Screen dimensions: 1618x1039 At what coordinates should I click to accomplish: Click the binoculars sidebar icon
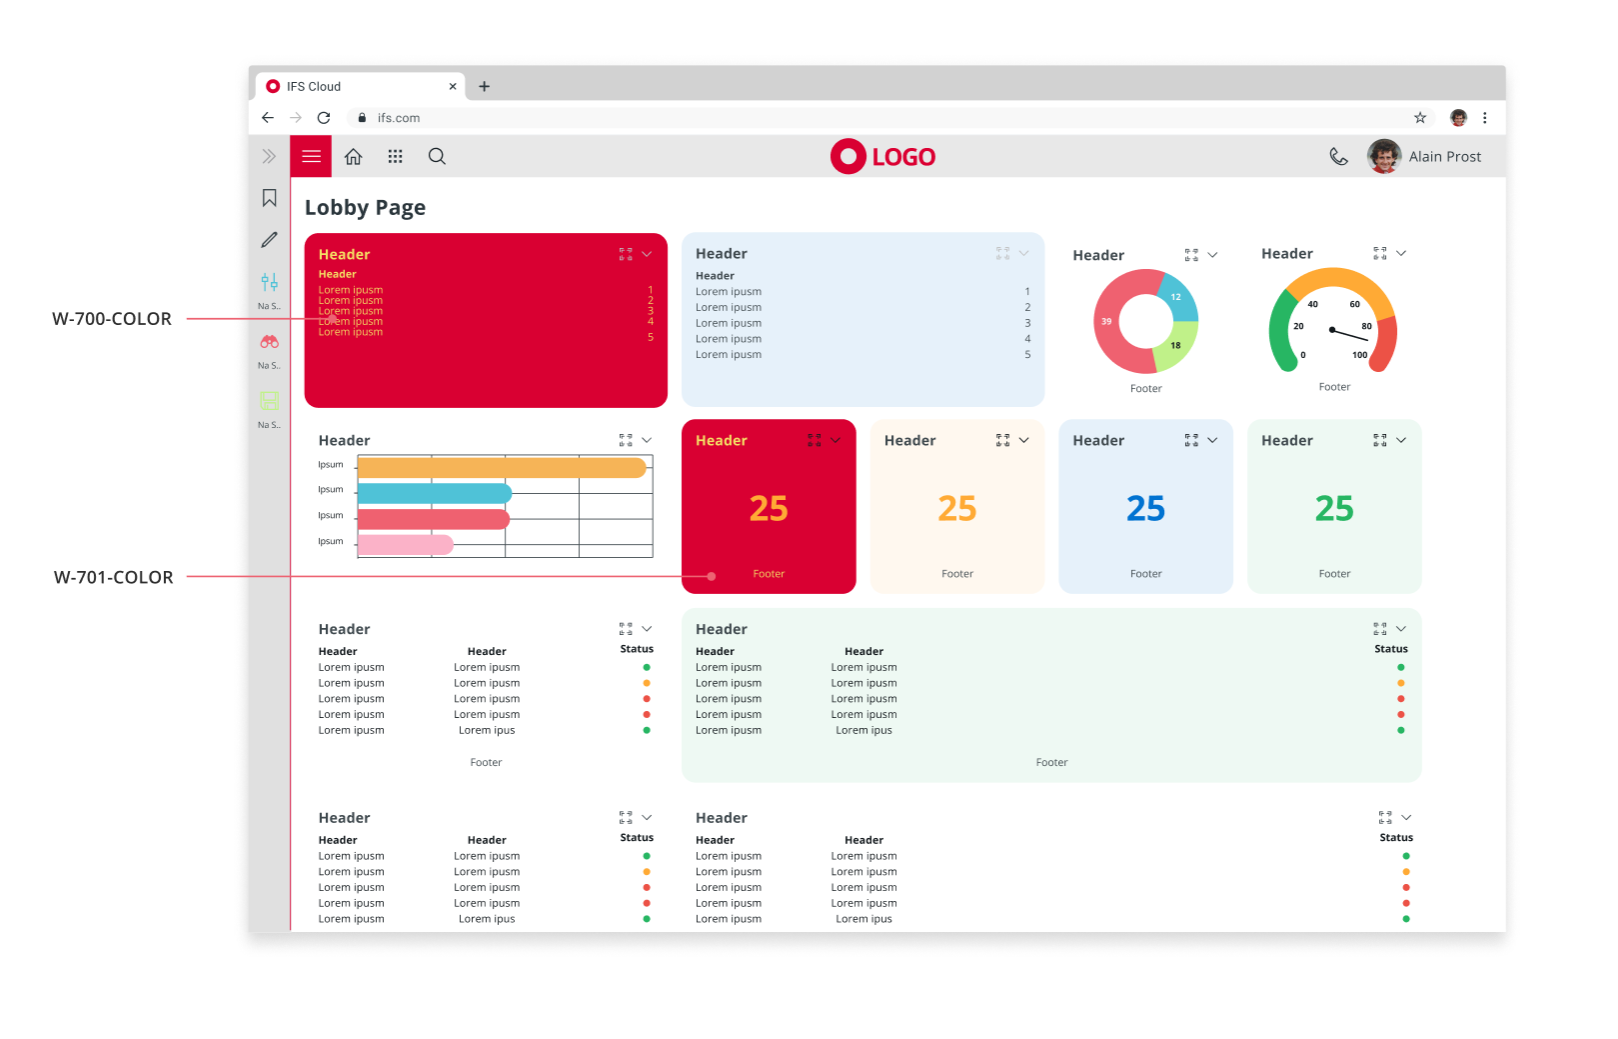click(x=269, y=342)
